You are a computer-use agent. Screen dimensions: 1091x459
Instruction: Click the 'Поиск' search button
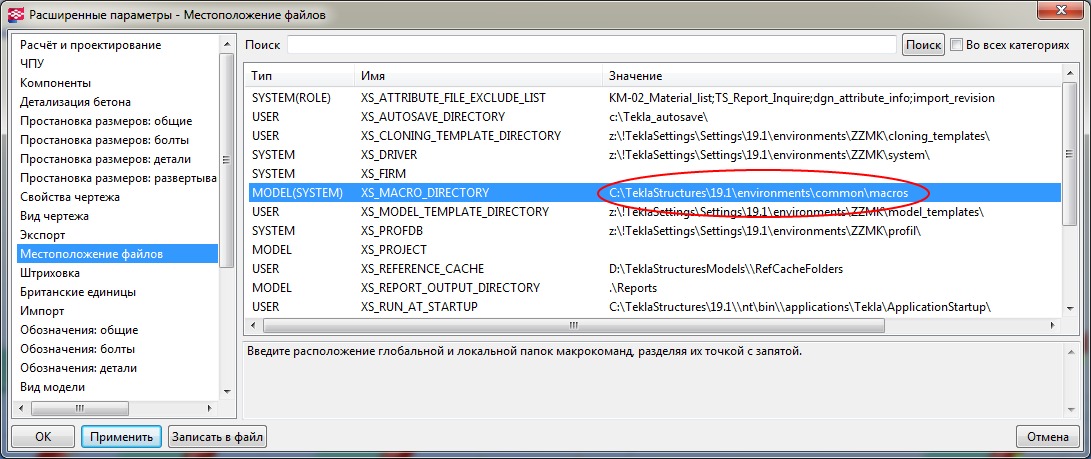[x=923, y=45]
